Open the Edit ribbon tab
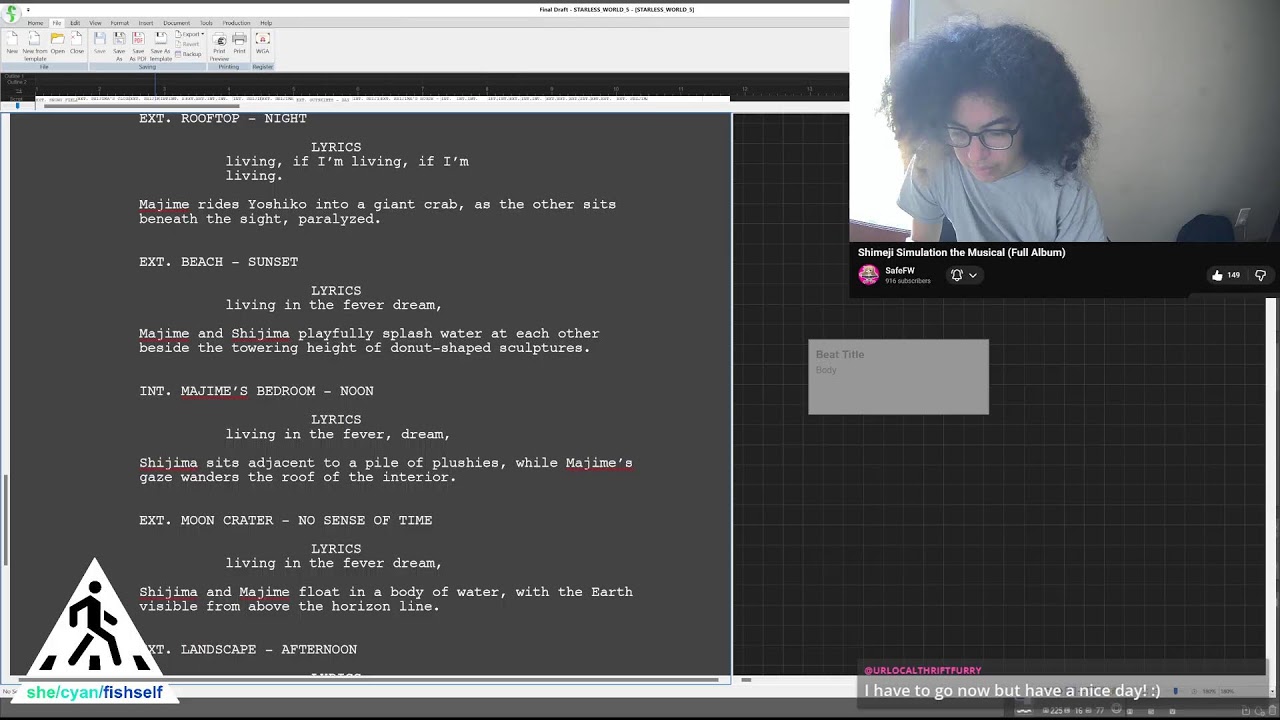 (75, 22)
